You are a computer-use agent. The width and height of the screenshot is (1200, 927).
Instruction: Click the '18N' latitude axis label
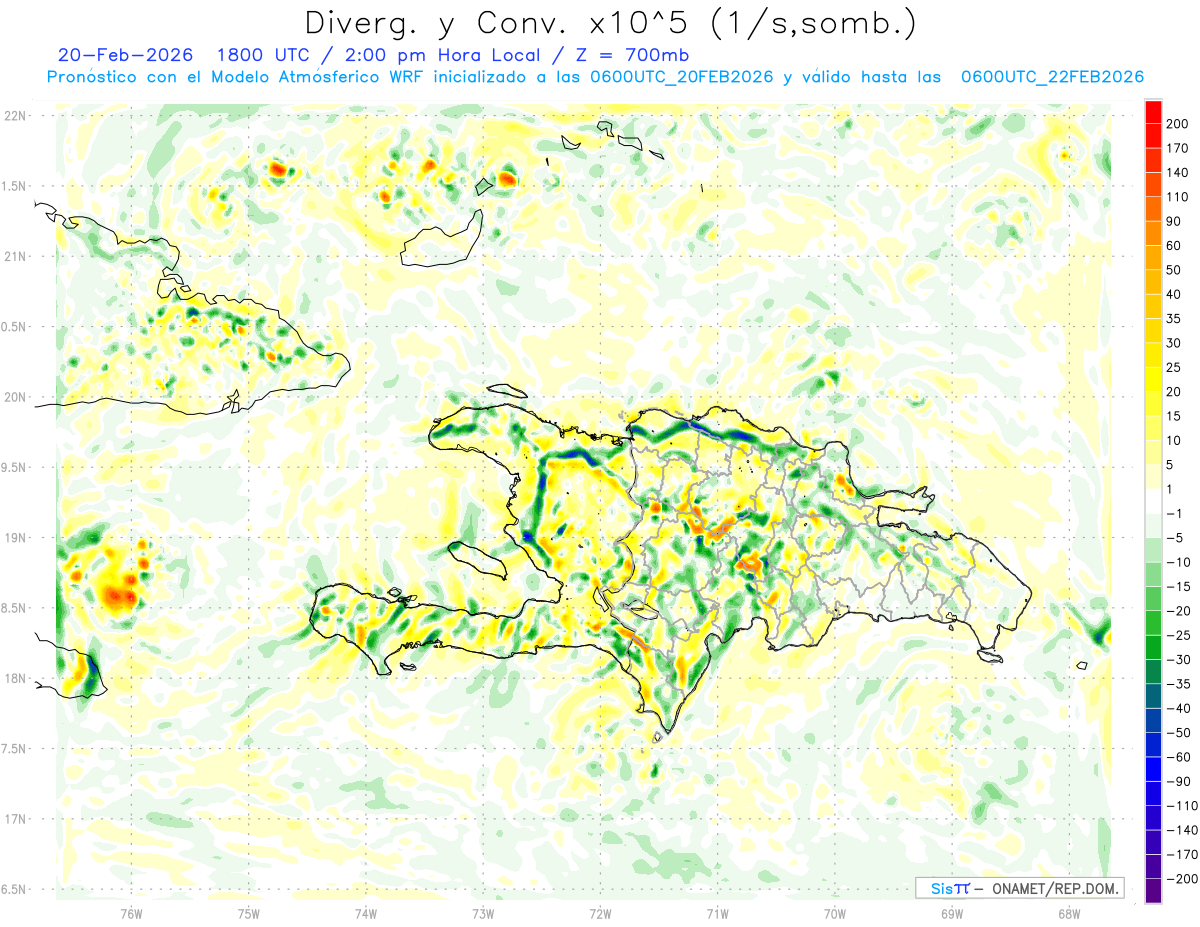point(17,678)
